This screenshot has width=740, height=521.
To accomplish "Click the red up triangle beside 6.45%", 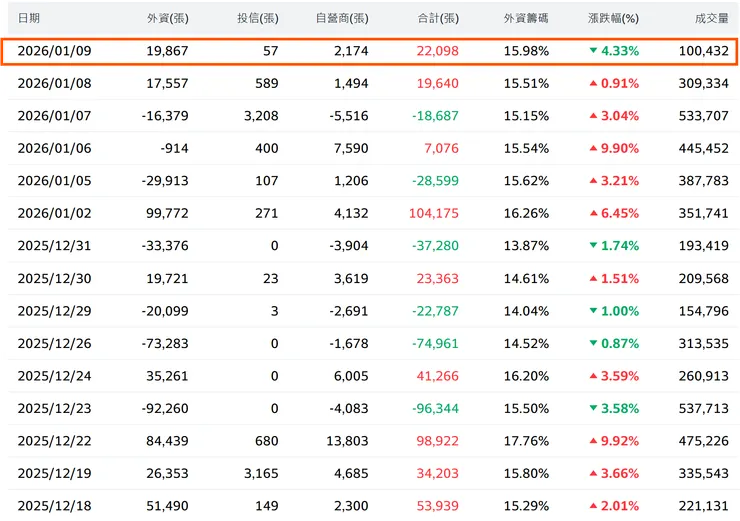I will click(593, 213).
